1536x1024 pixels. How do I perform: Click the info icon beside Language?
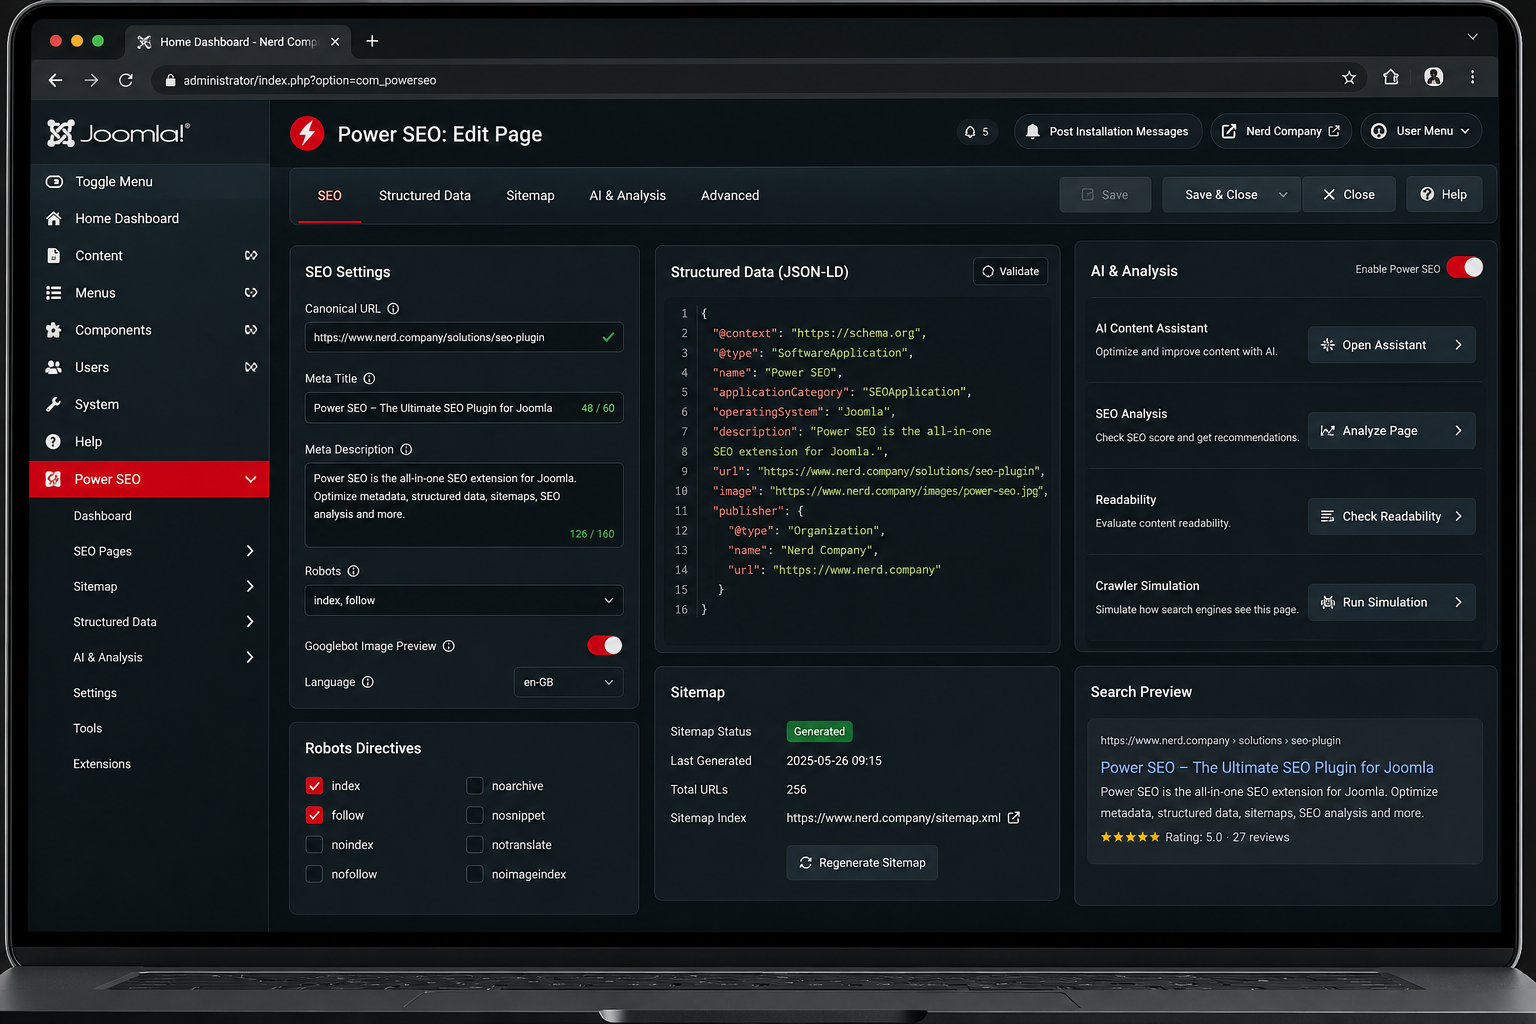(x=367, y=682)
